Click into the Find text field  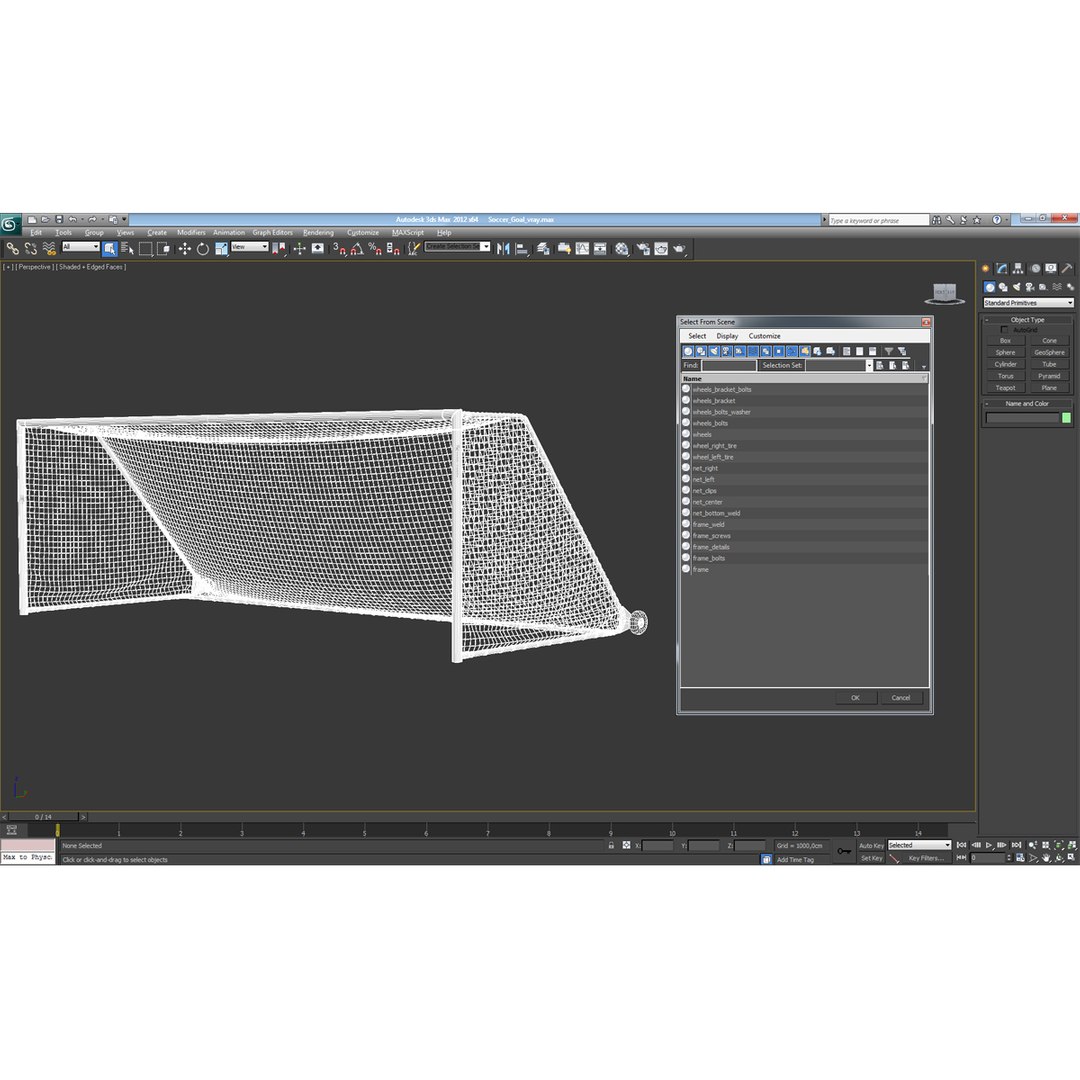[729, 366]
